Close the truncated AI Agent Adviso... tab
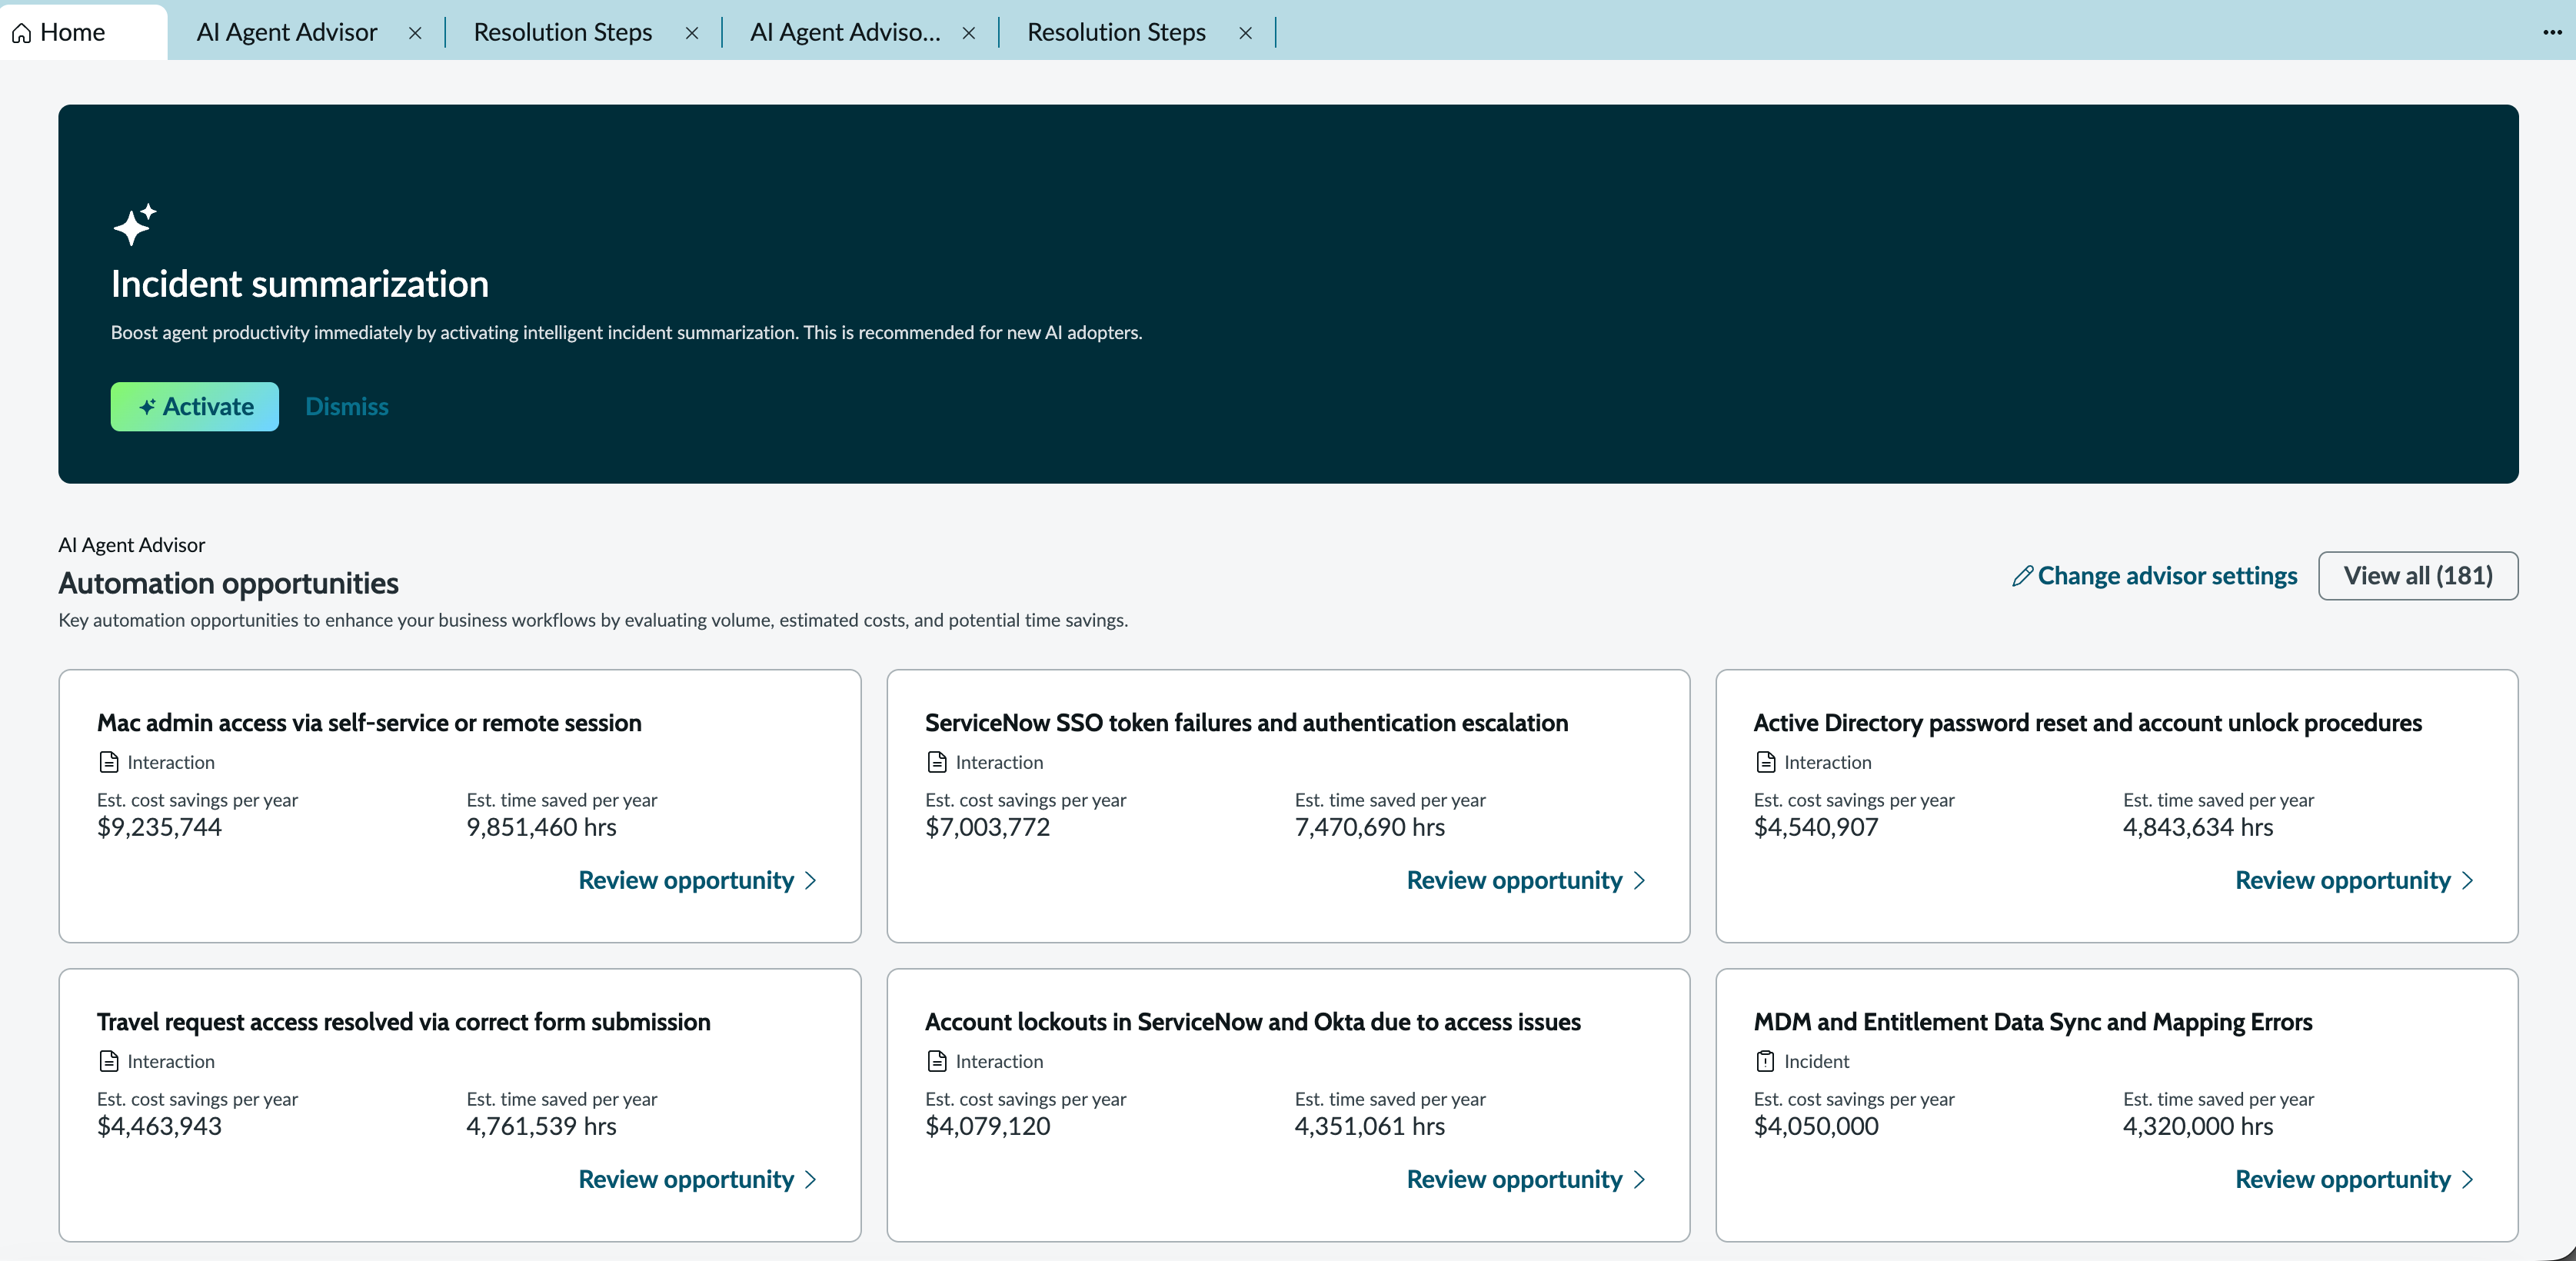Screen dimensions: 2576x1261 pos(969,33)
